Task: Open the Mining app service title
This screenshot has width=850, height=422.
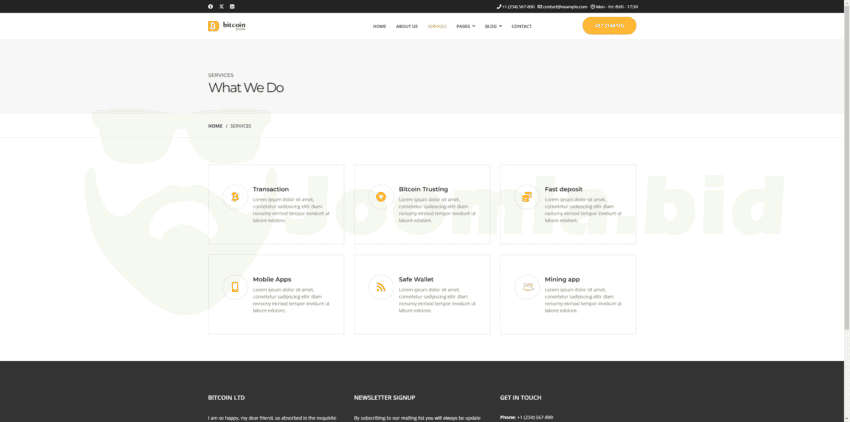Action: (x=562, y=279)
